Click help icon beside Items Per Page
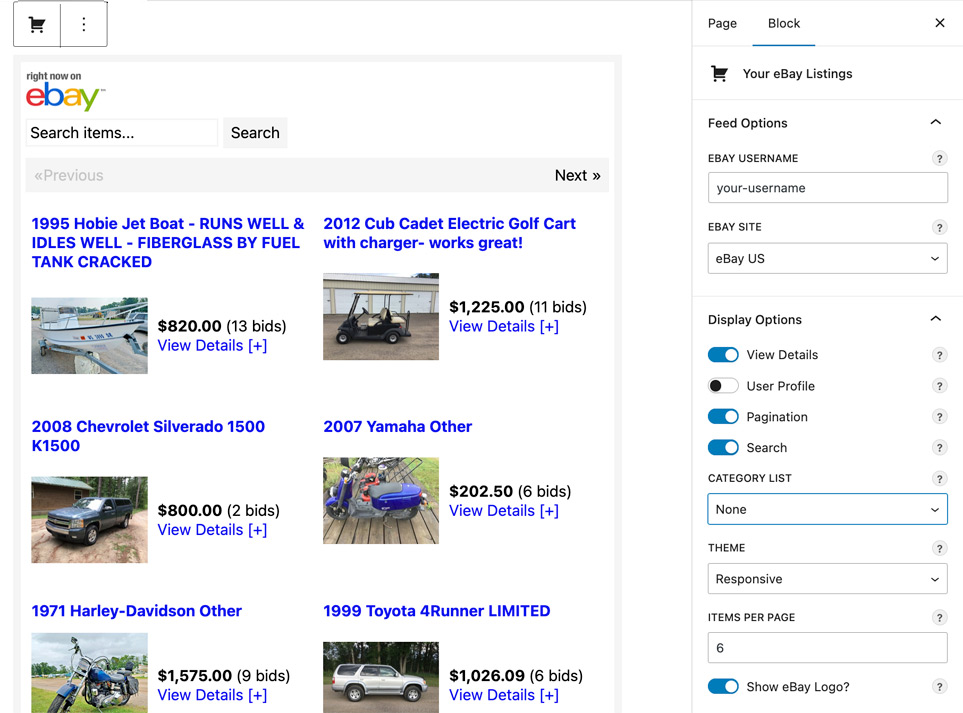This screenshot has width=963, height=713. tap(939, 618)
